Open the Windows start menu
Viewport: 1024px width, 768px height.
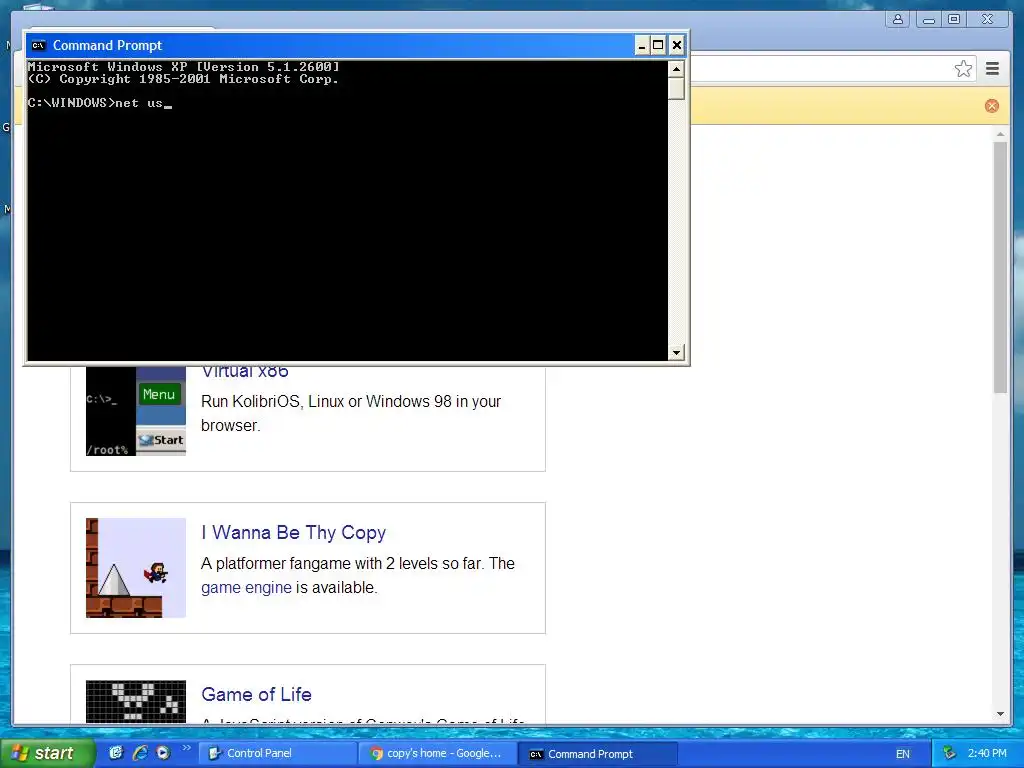[47, 753]
